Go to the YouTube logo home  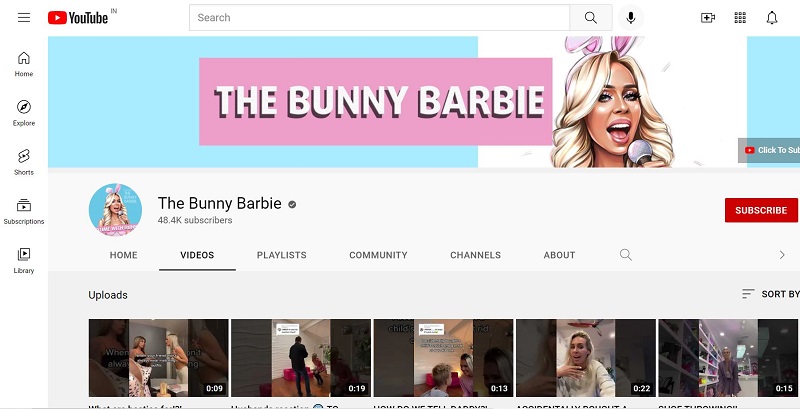point(78,18)
